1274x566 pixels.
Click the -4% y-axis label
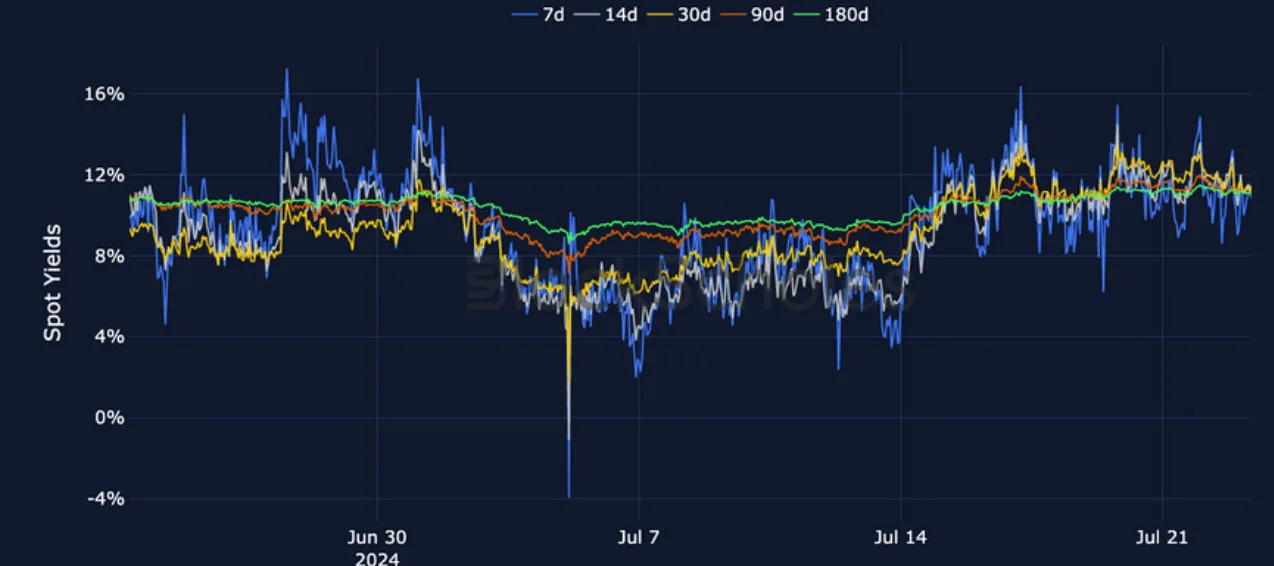[105, 499]
